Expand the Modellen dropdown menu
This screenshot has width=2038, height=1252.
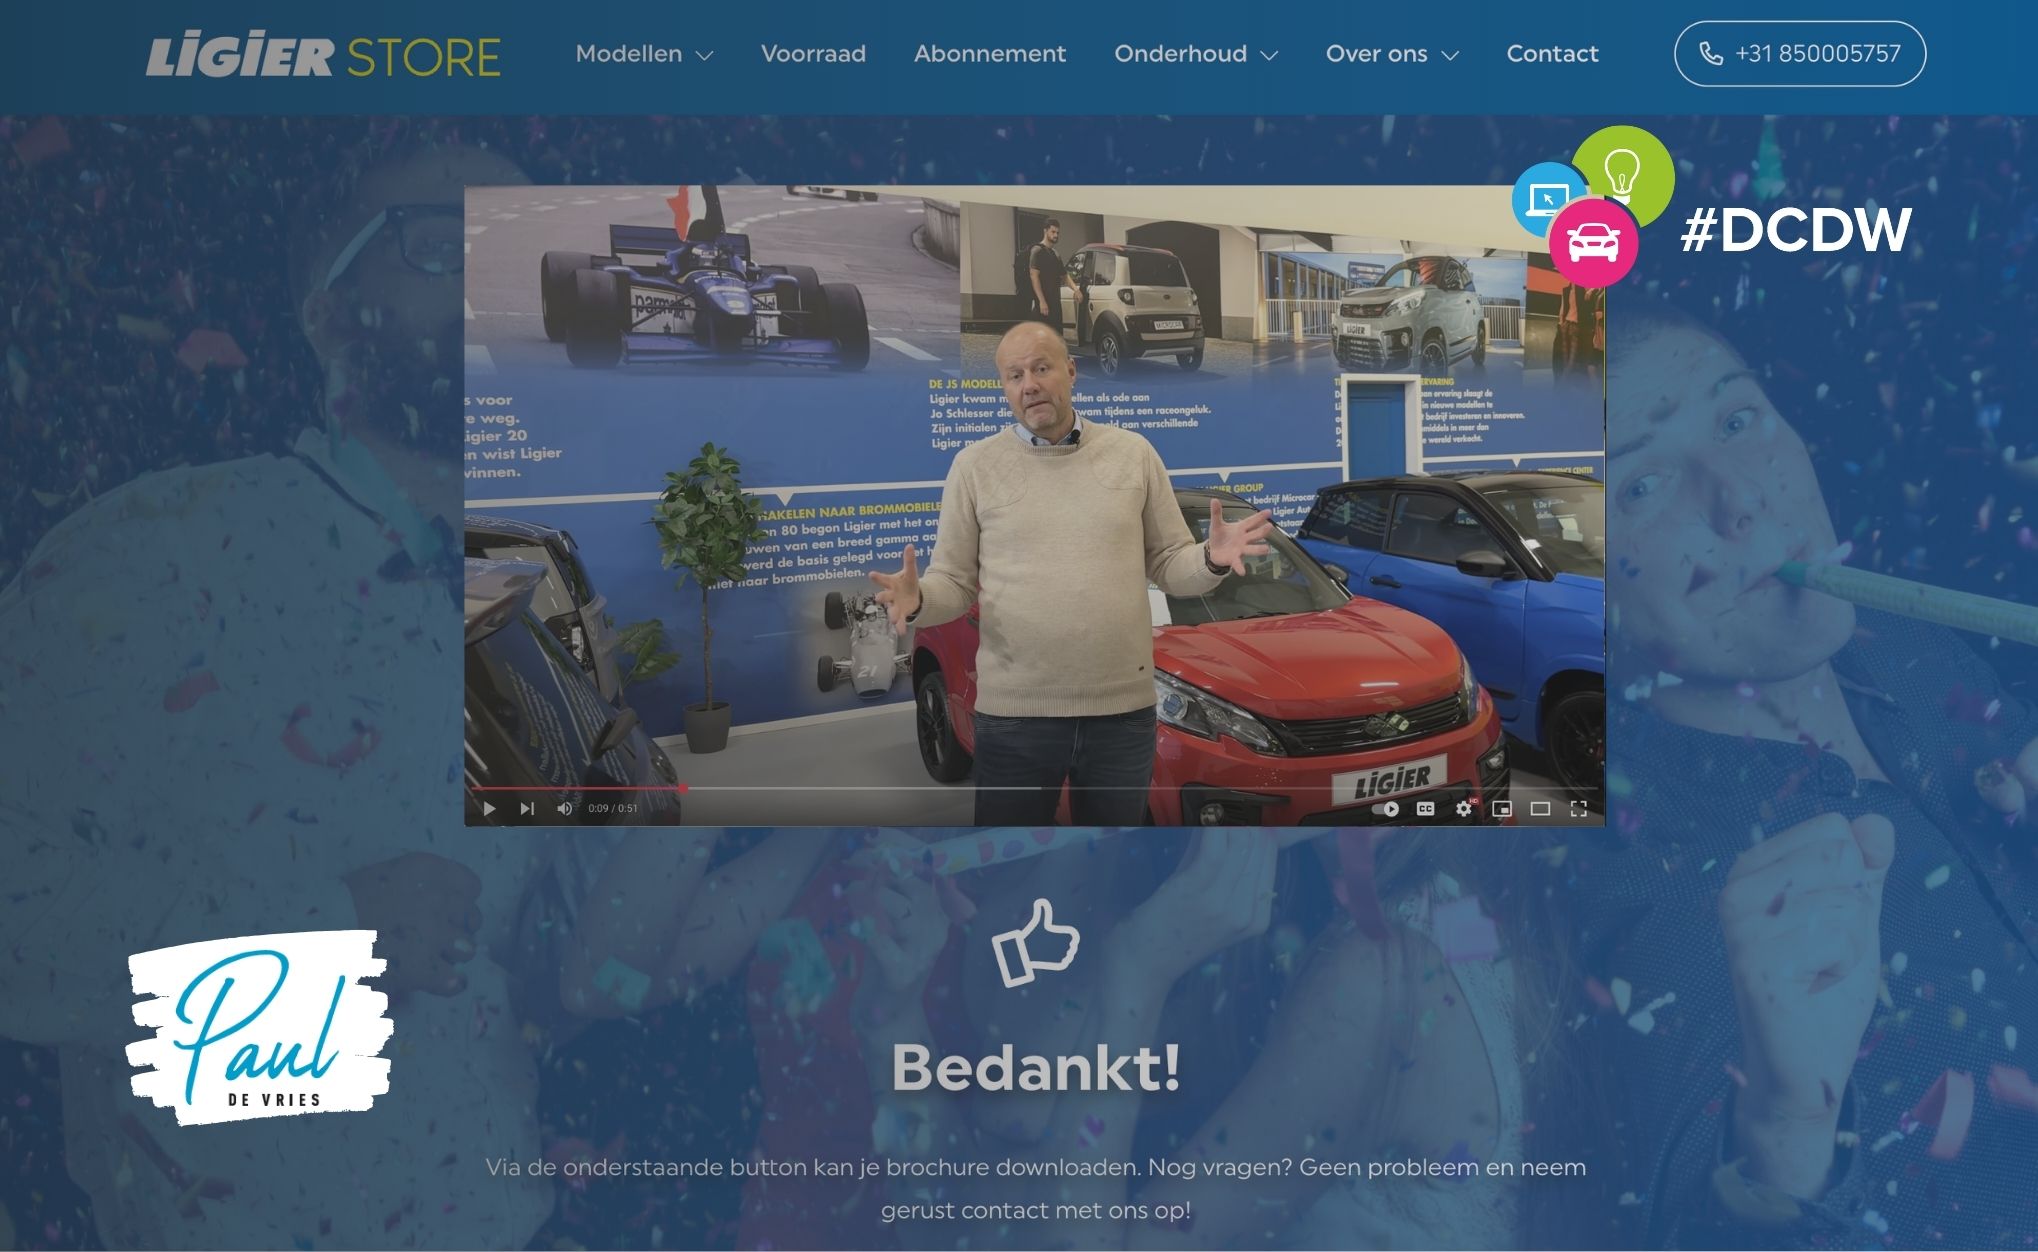tap(644, 54)
